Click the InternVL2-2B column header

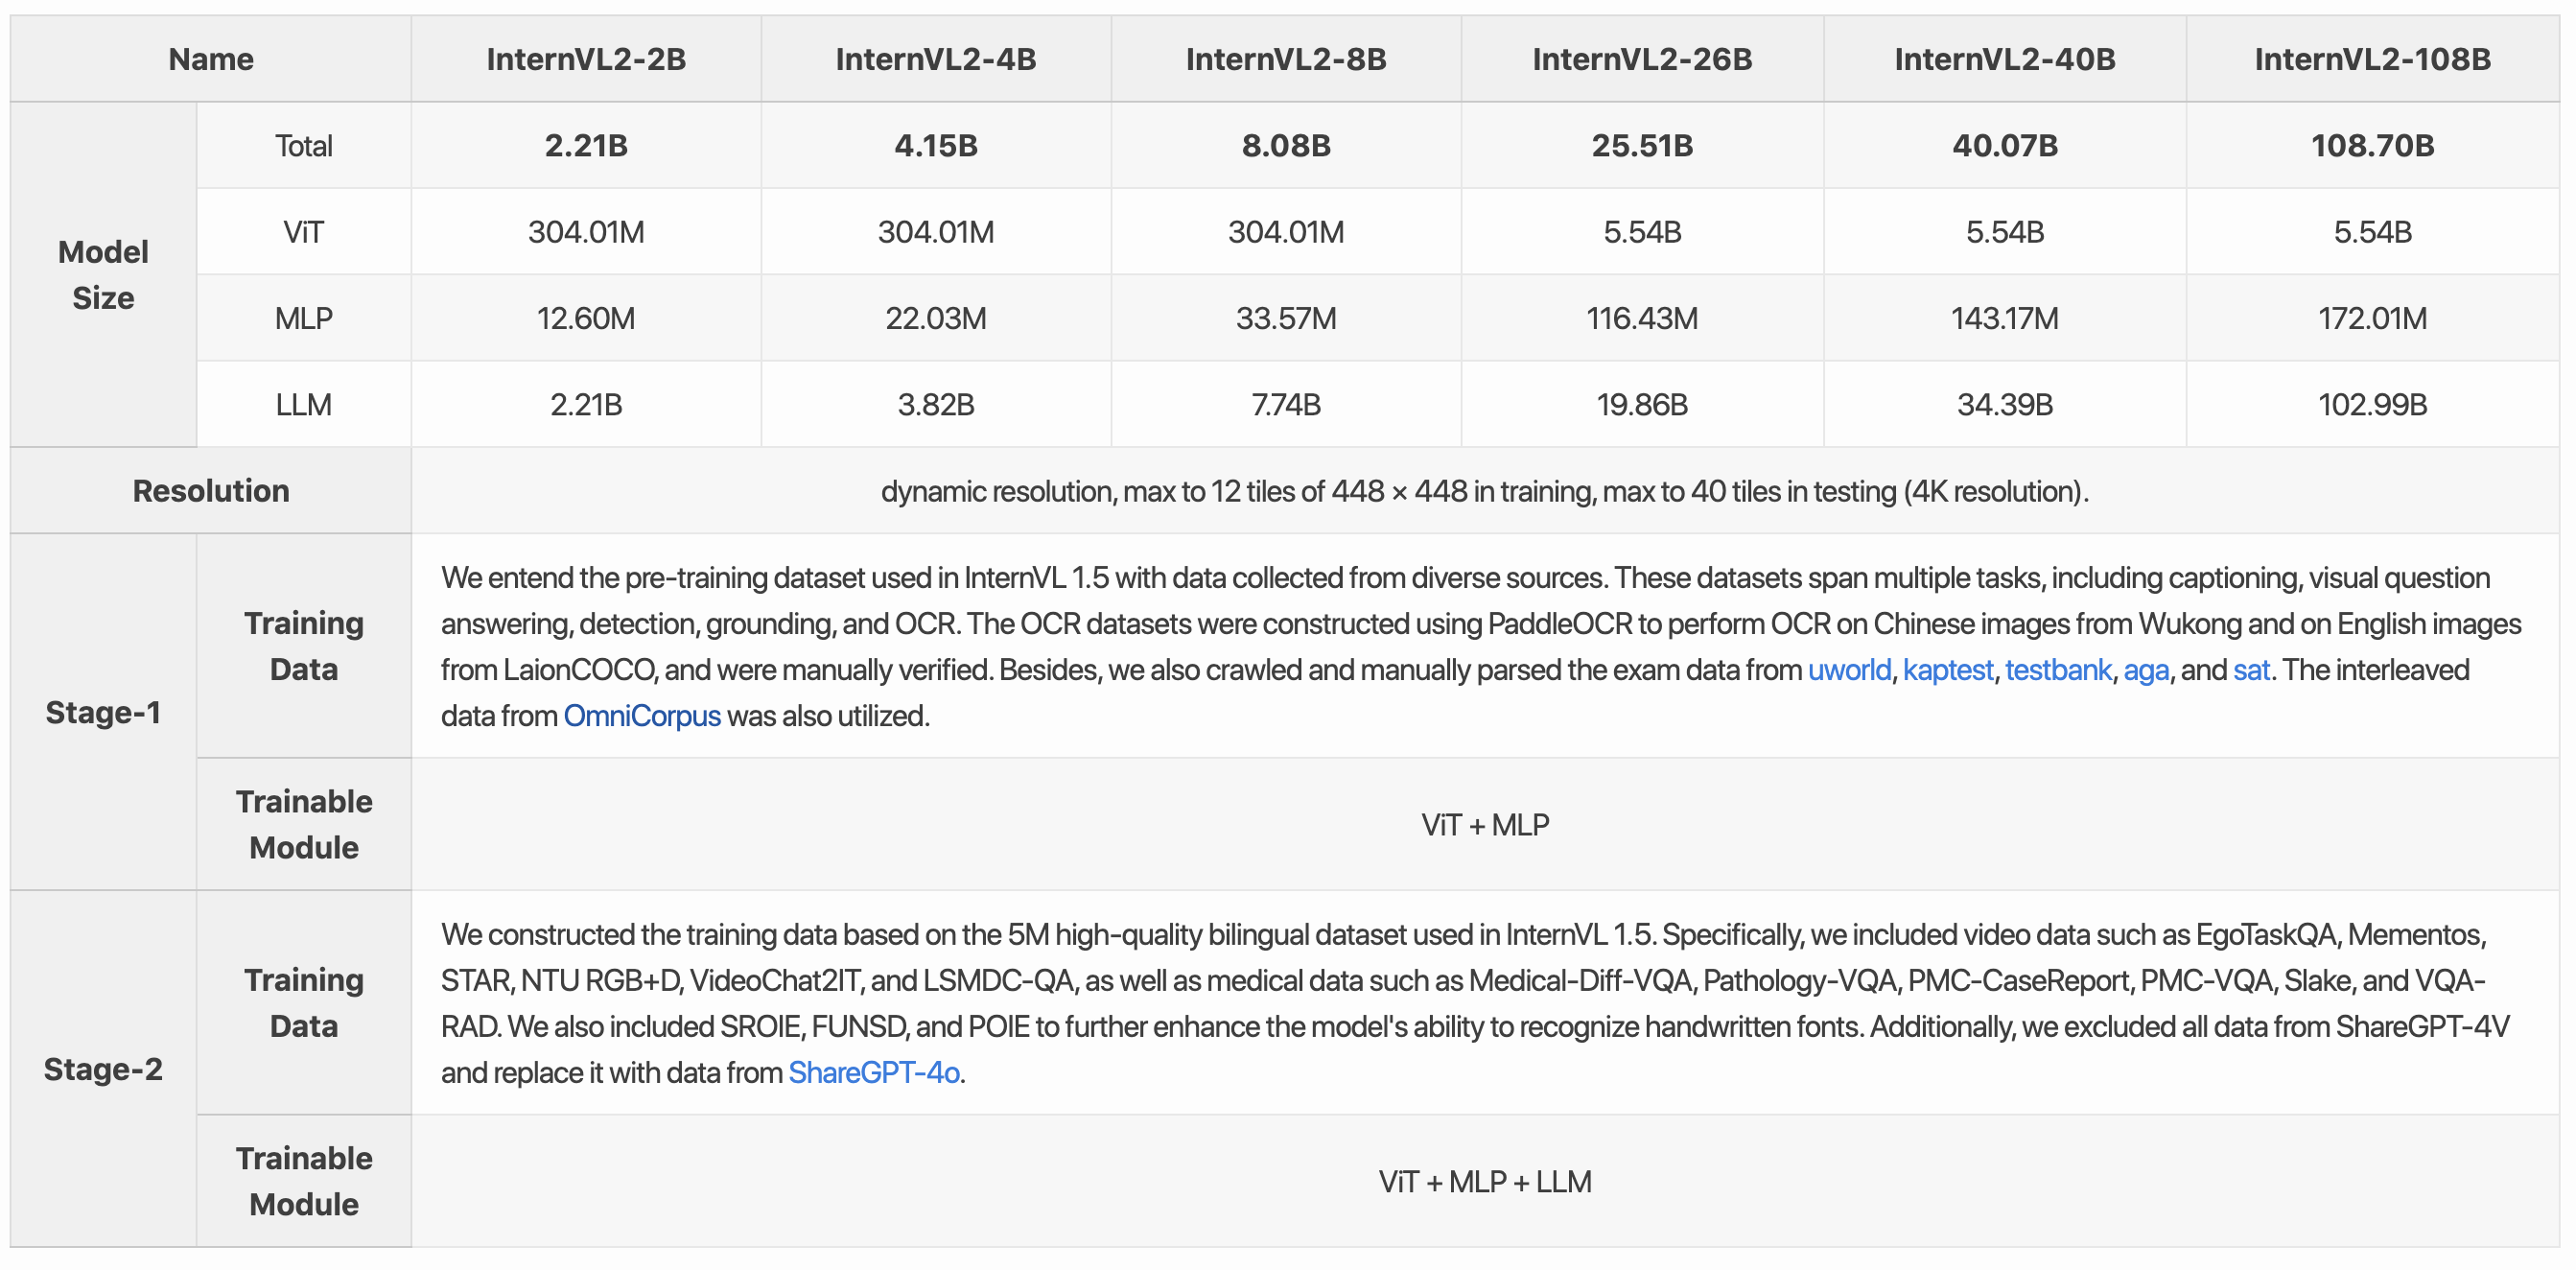pos(586,59)
